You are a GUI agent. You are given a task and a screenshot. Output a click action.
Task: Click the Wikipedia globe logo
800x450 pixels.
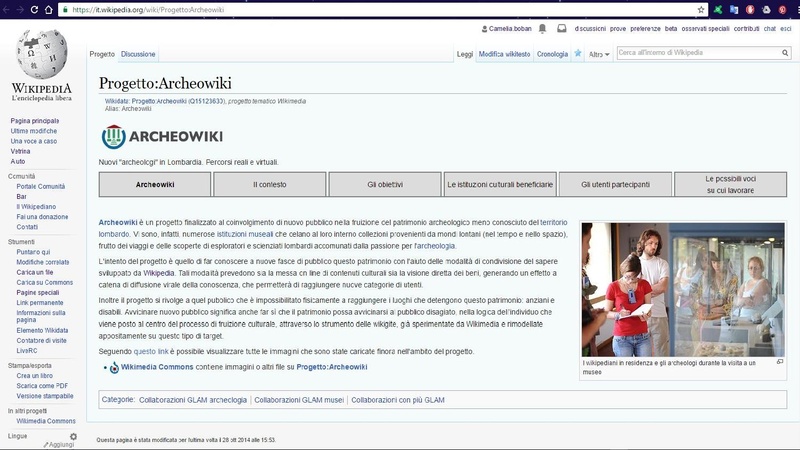tap(41, 54)
